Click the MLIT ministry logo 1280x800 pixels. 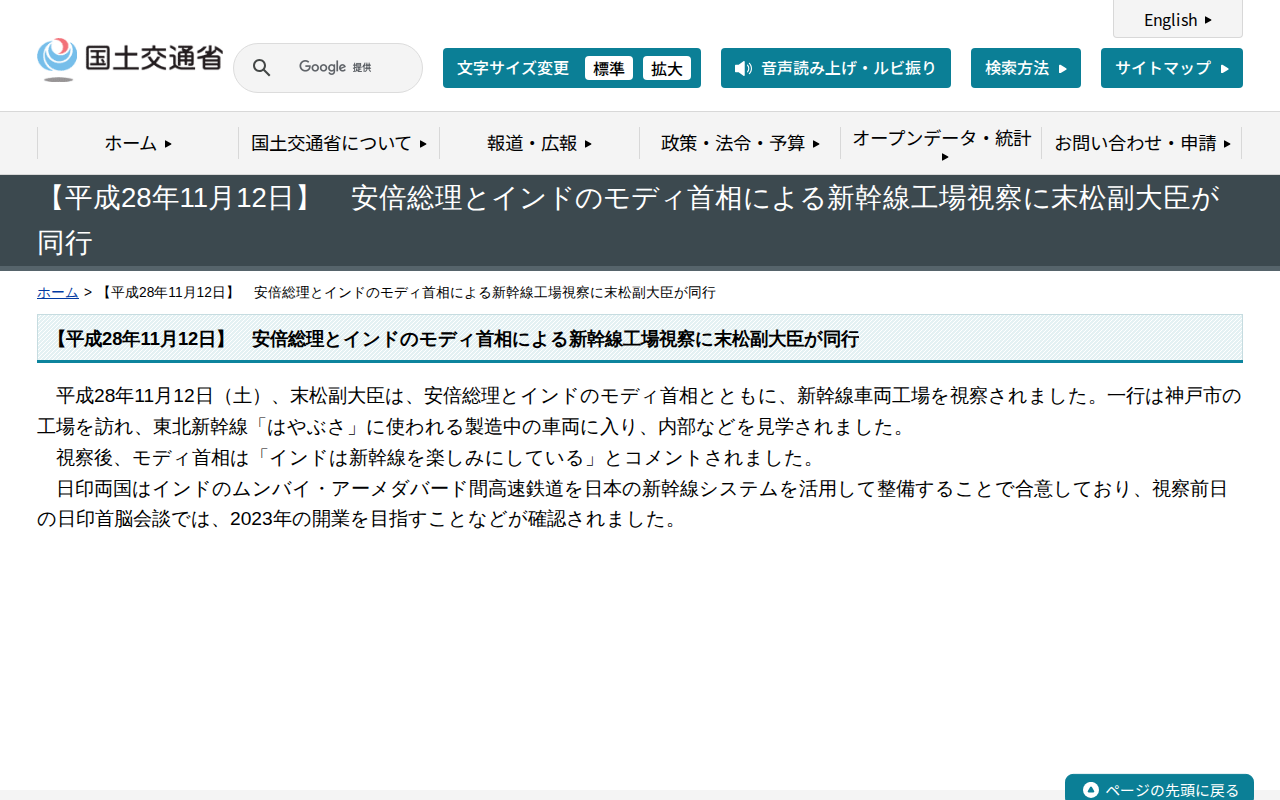[130, 60]
